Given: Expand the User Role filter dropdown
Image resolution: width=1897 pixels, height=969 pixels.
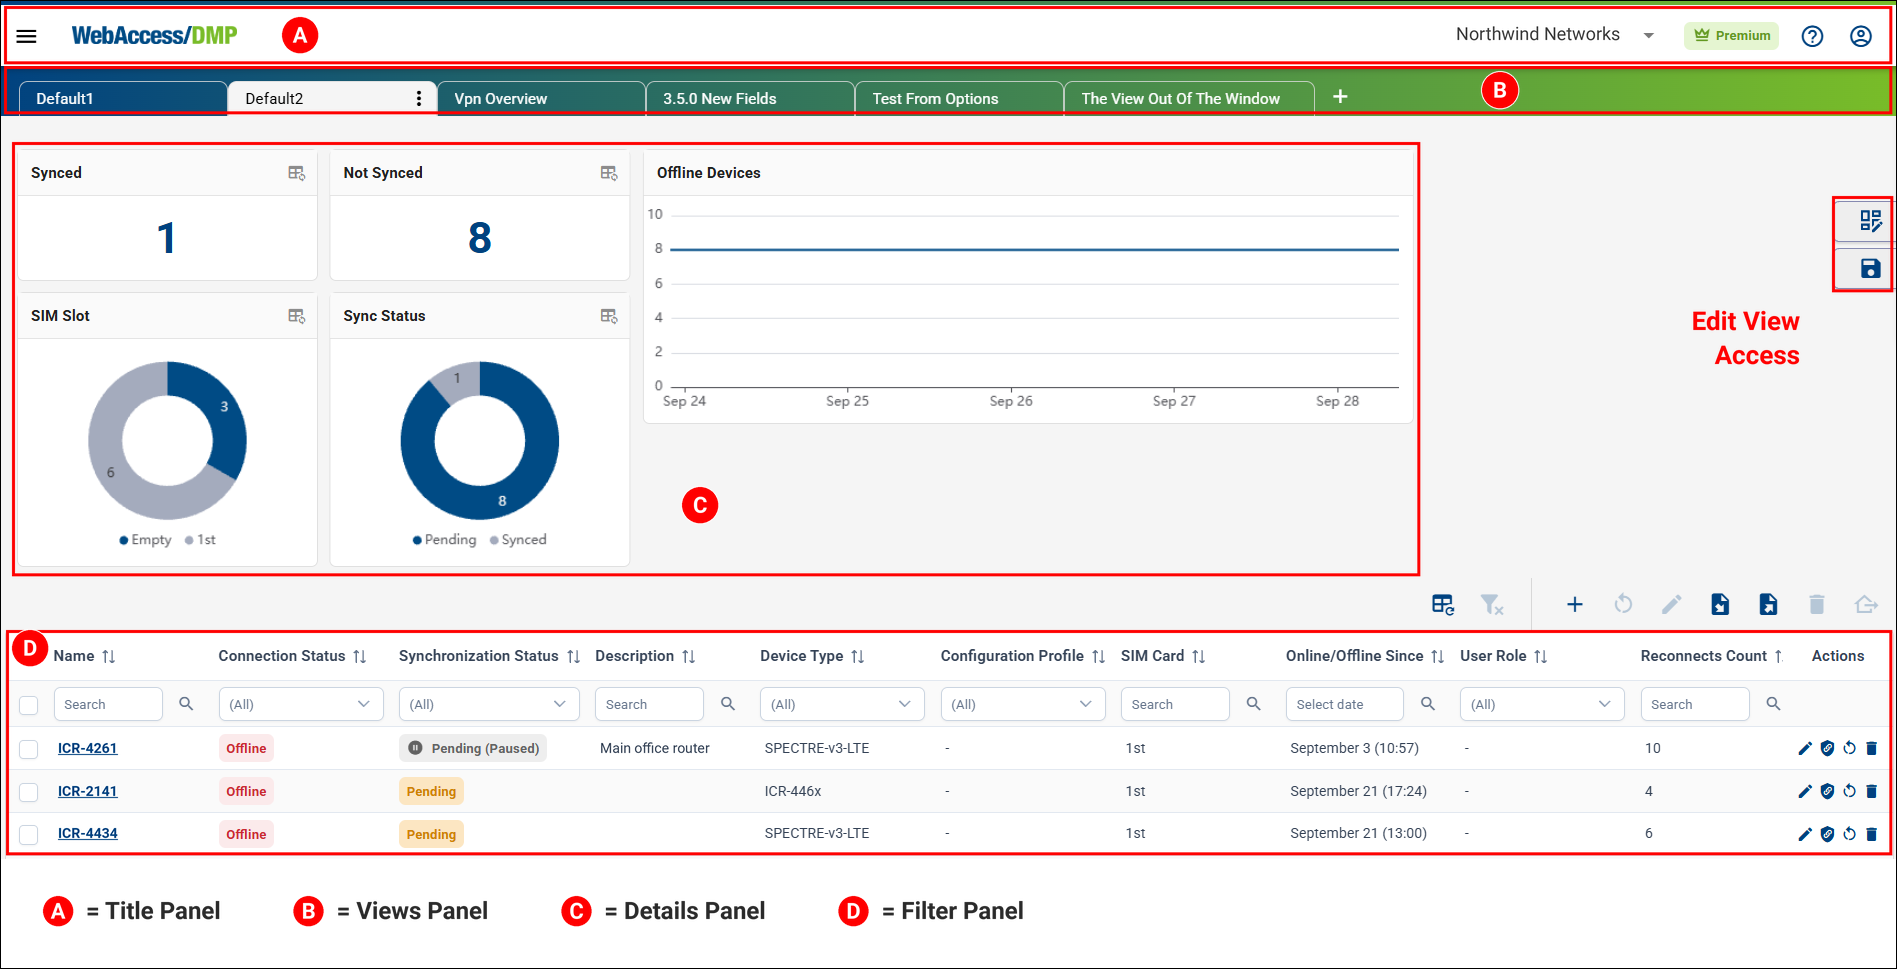Looking at the screenshot, I should click(x=1542, y=704).
